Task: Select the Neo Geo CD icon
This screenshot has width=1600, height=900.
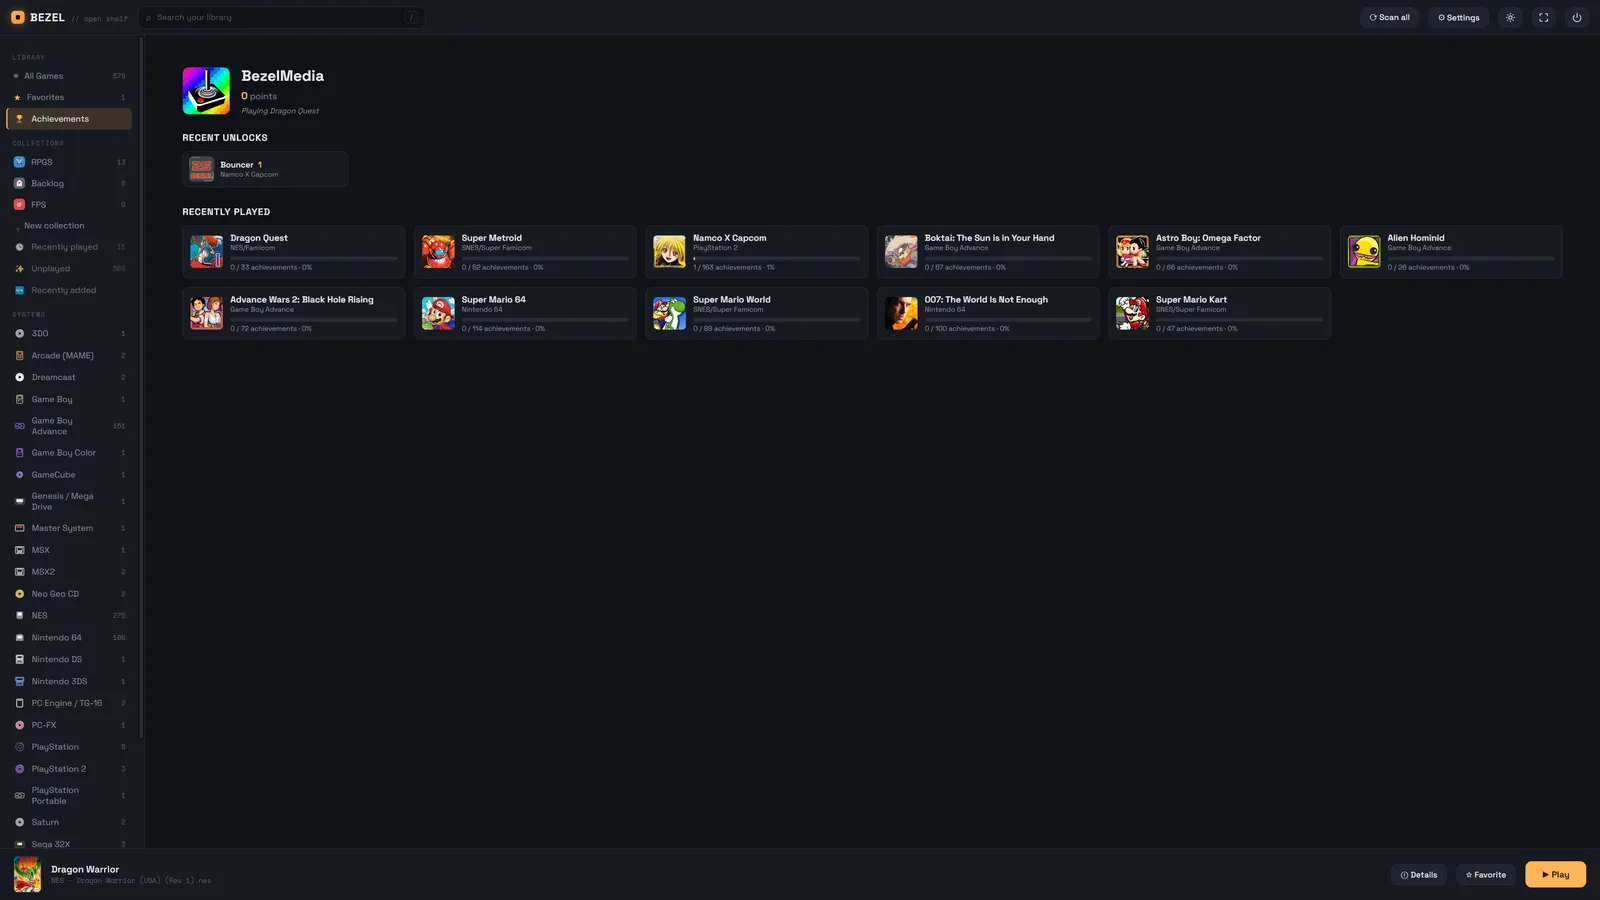Action: (x=19, y=594)
